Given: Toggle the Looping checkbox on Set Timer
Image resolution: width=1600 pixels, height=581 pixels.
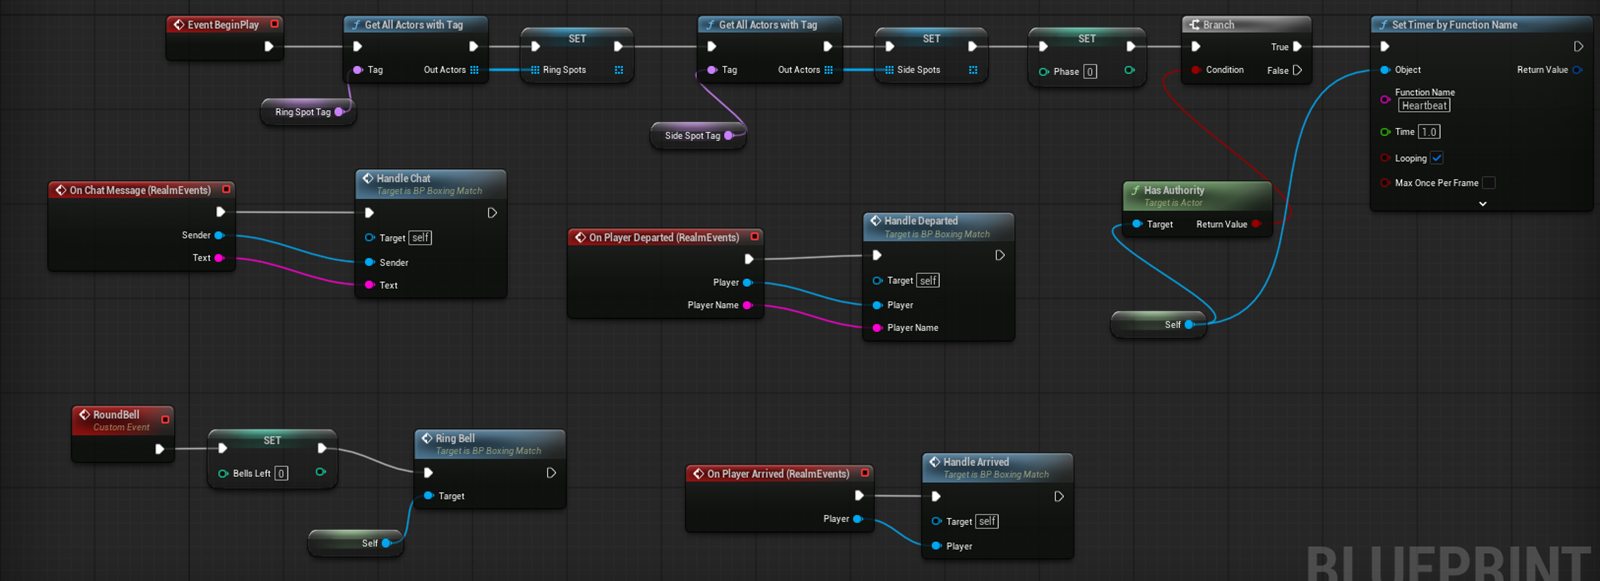Looking at the screenshot, I should pyautogui.click(x=1436, y=158).
